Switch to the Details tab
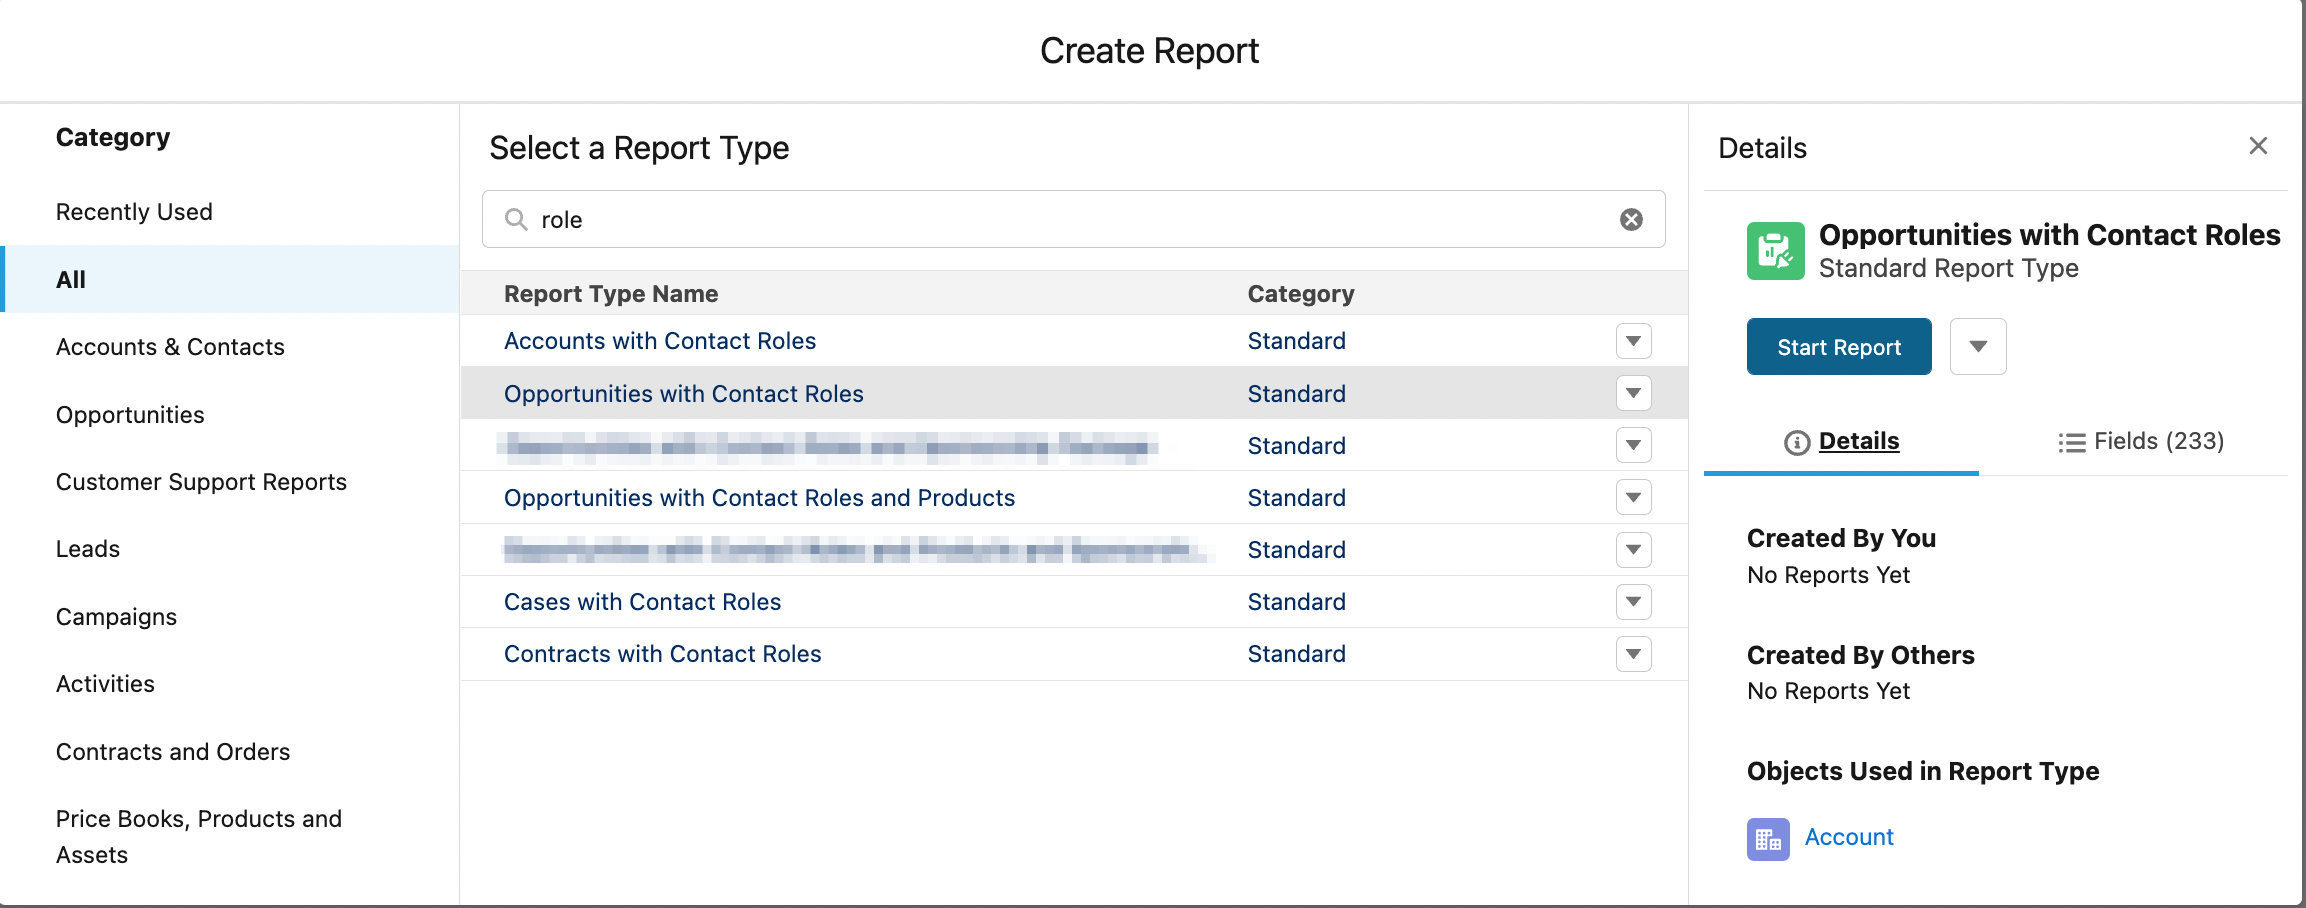The width and height of the screenshot is (2306, 908). pyautogui.click(x=1841, y=441)
